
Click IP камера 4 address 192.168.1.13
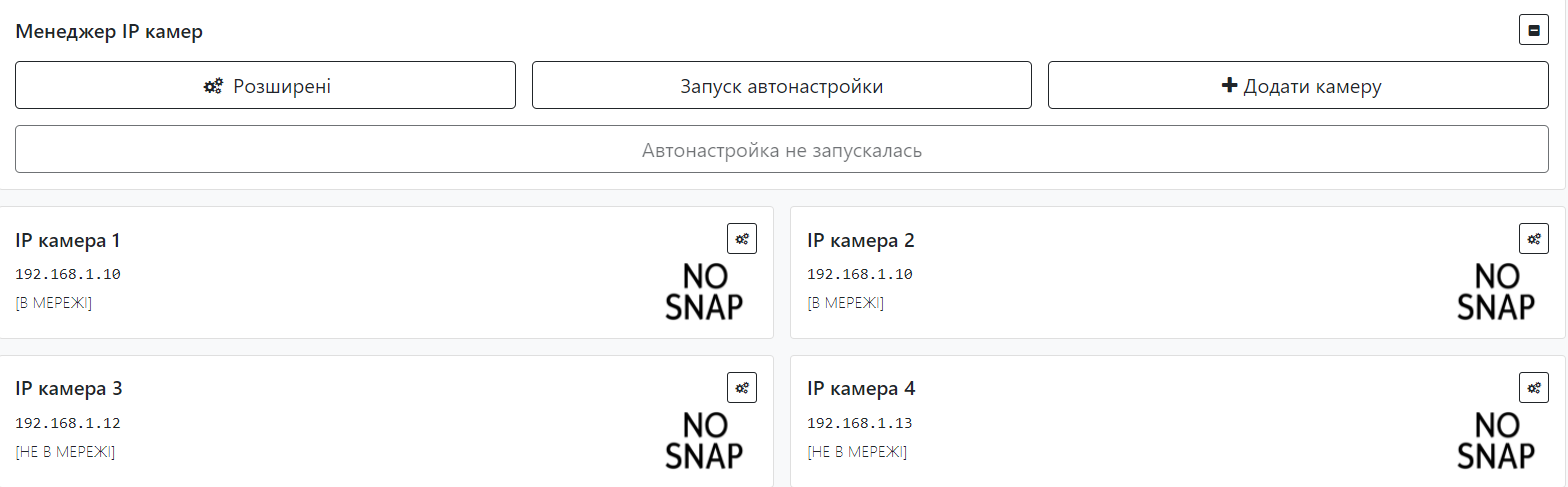pyautogui.click(x=859, y=423)
